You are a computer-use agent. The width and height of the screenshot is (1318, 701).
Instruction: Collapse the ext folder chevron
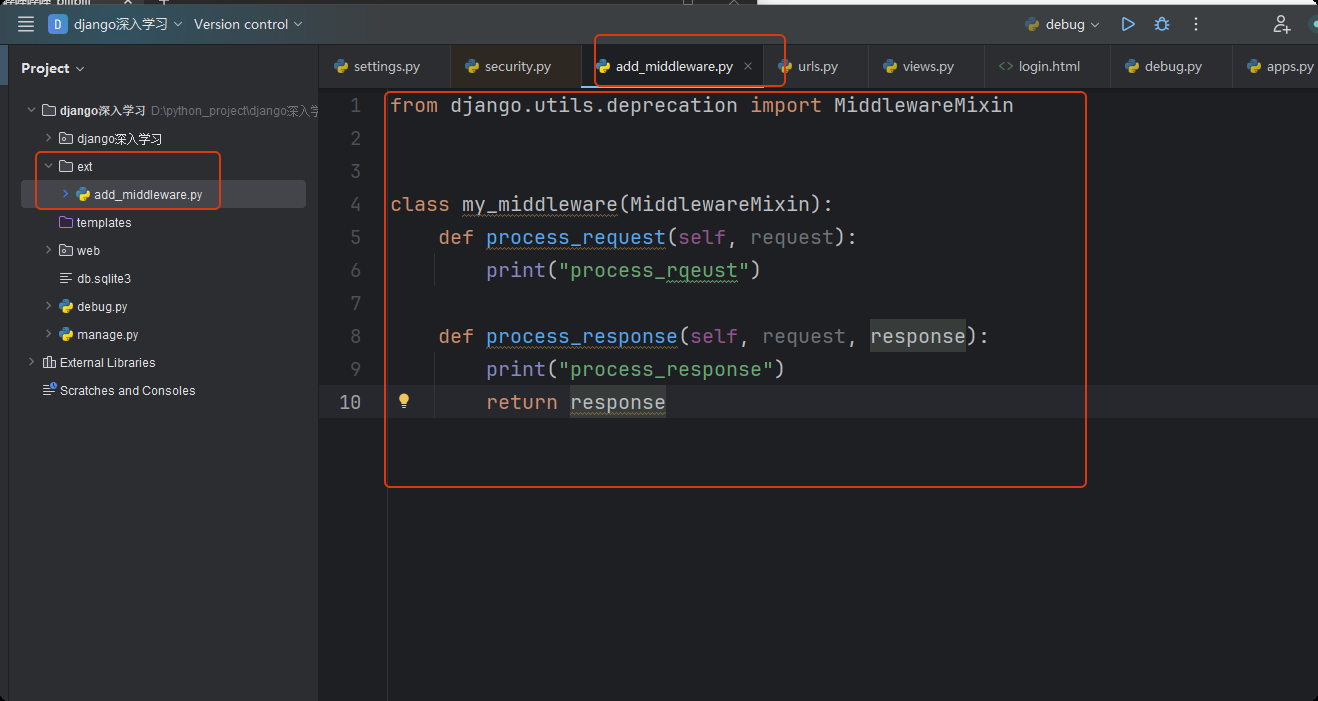(x=48, y=166)
